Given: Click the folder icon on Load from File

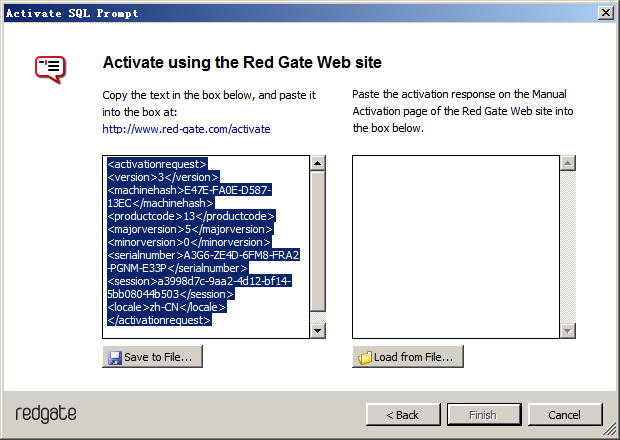Looking at the screenshot, I should 365,357.
